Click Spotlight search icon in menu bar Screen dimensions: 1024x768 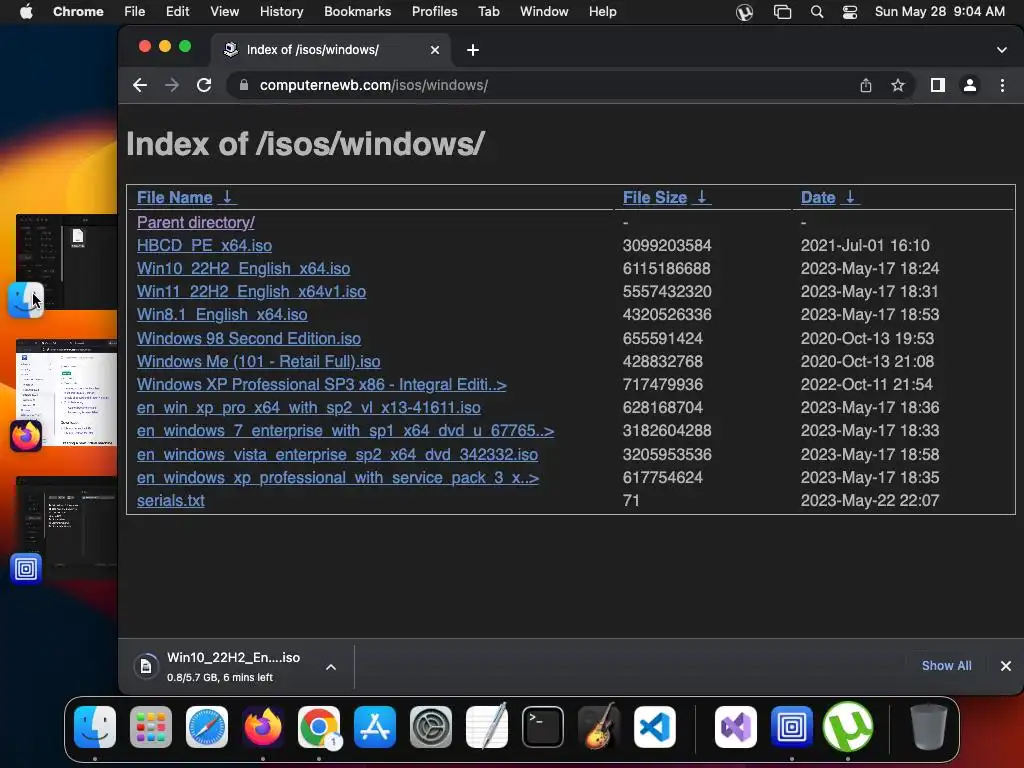coord(816,12)
